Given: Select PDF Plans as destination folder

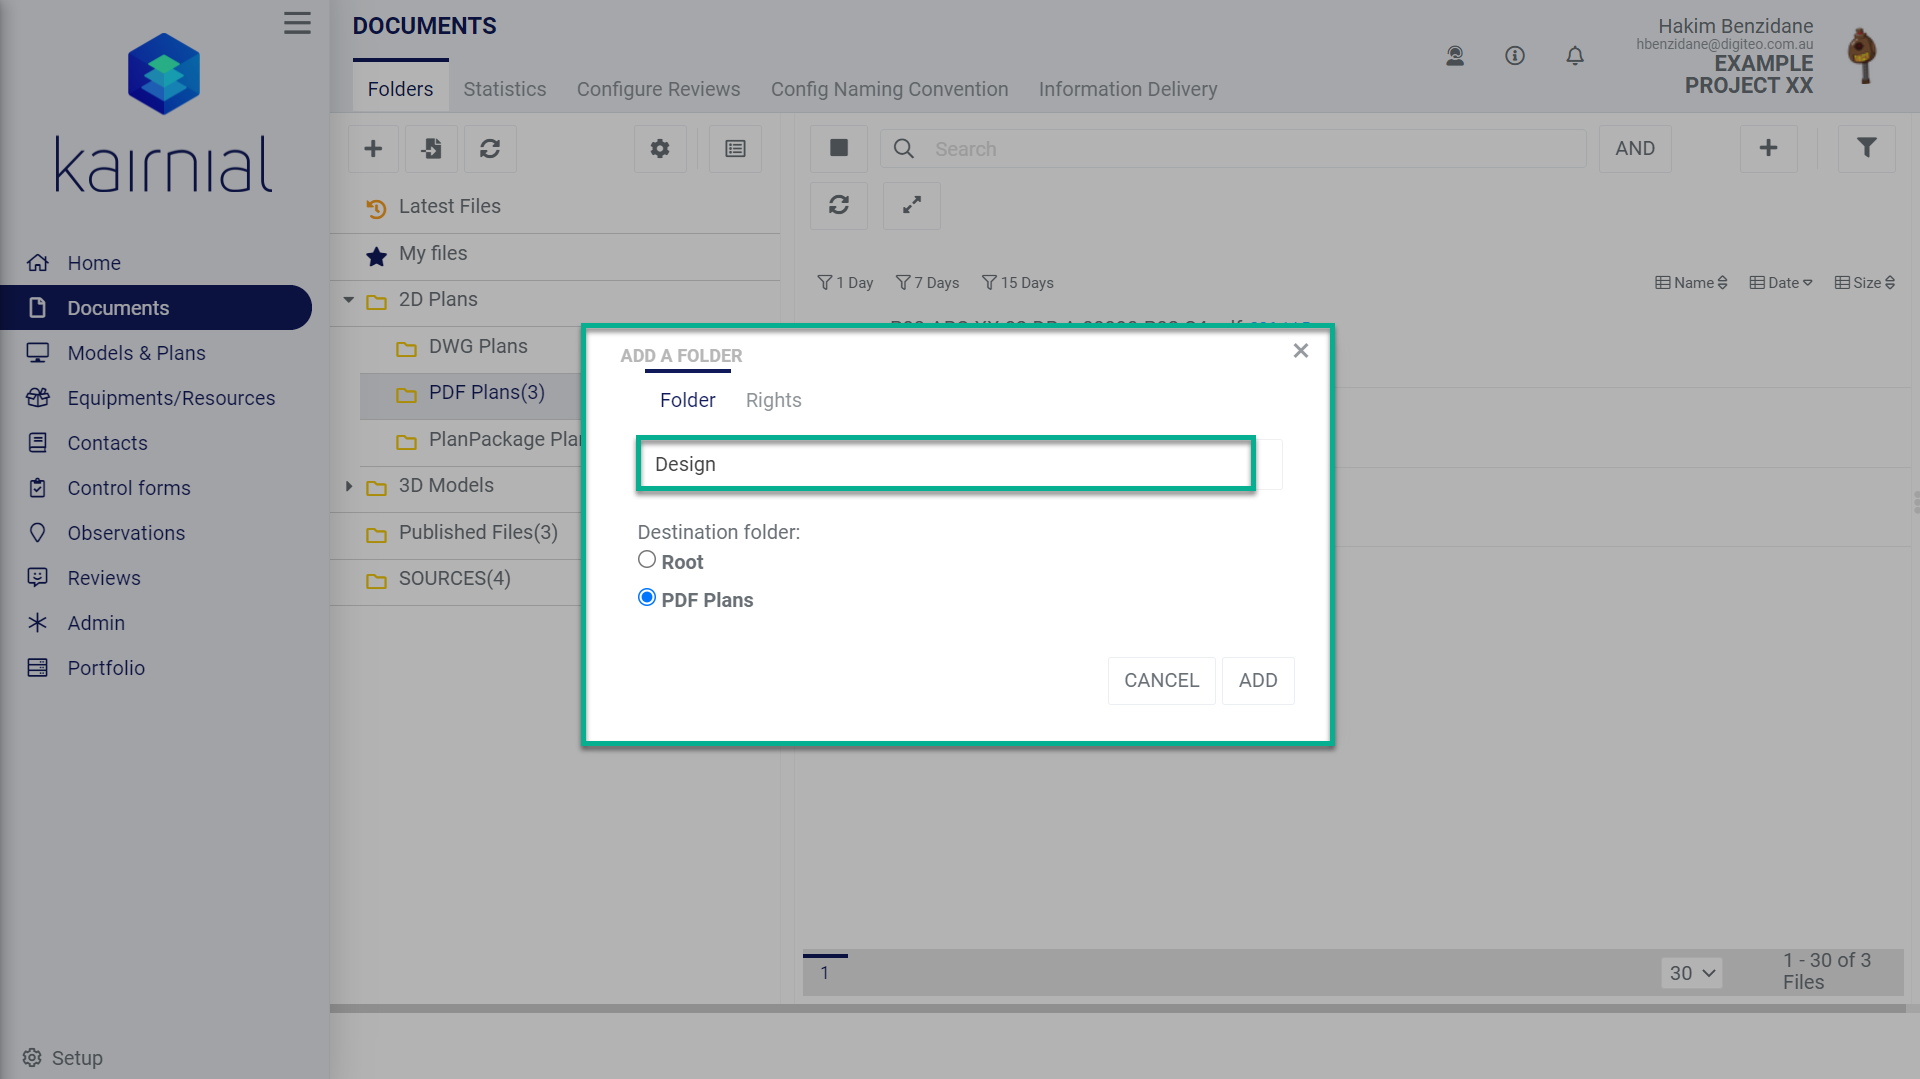Looking at the screenshot, I should tap(646, 597).
